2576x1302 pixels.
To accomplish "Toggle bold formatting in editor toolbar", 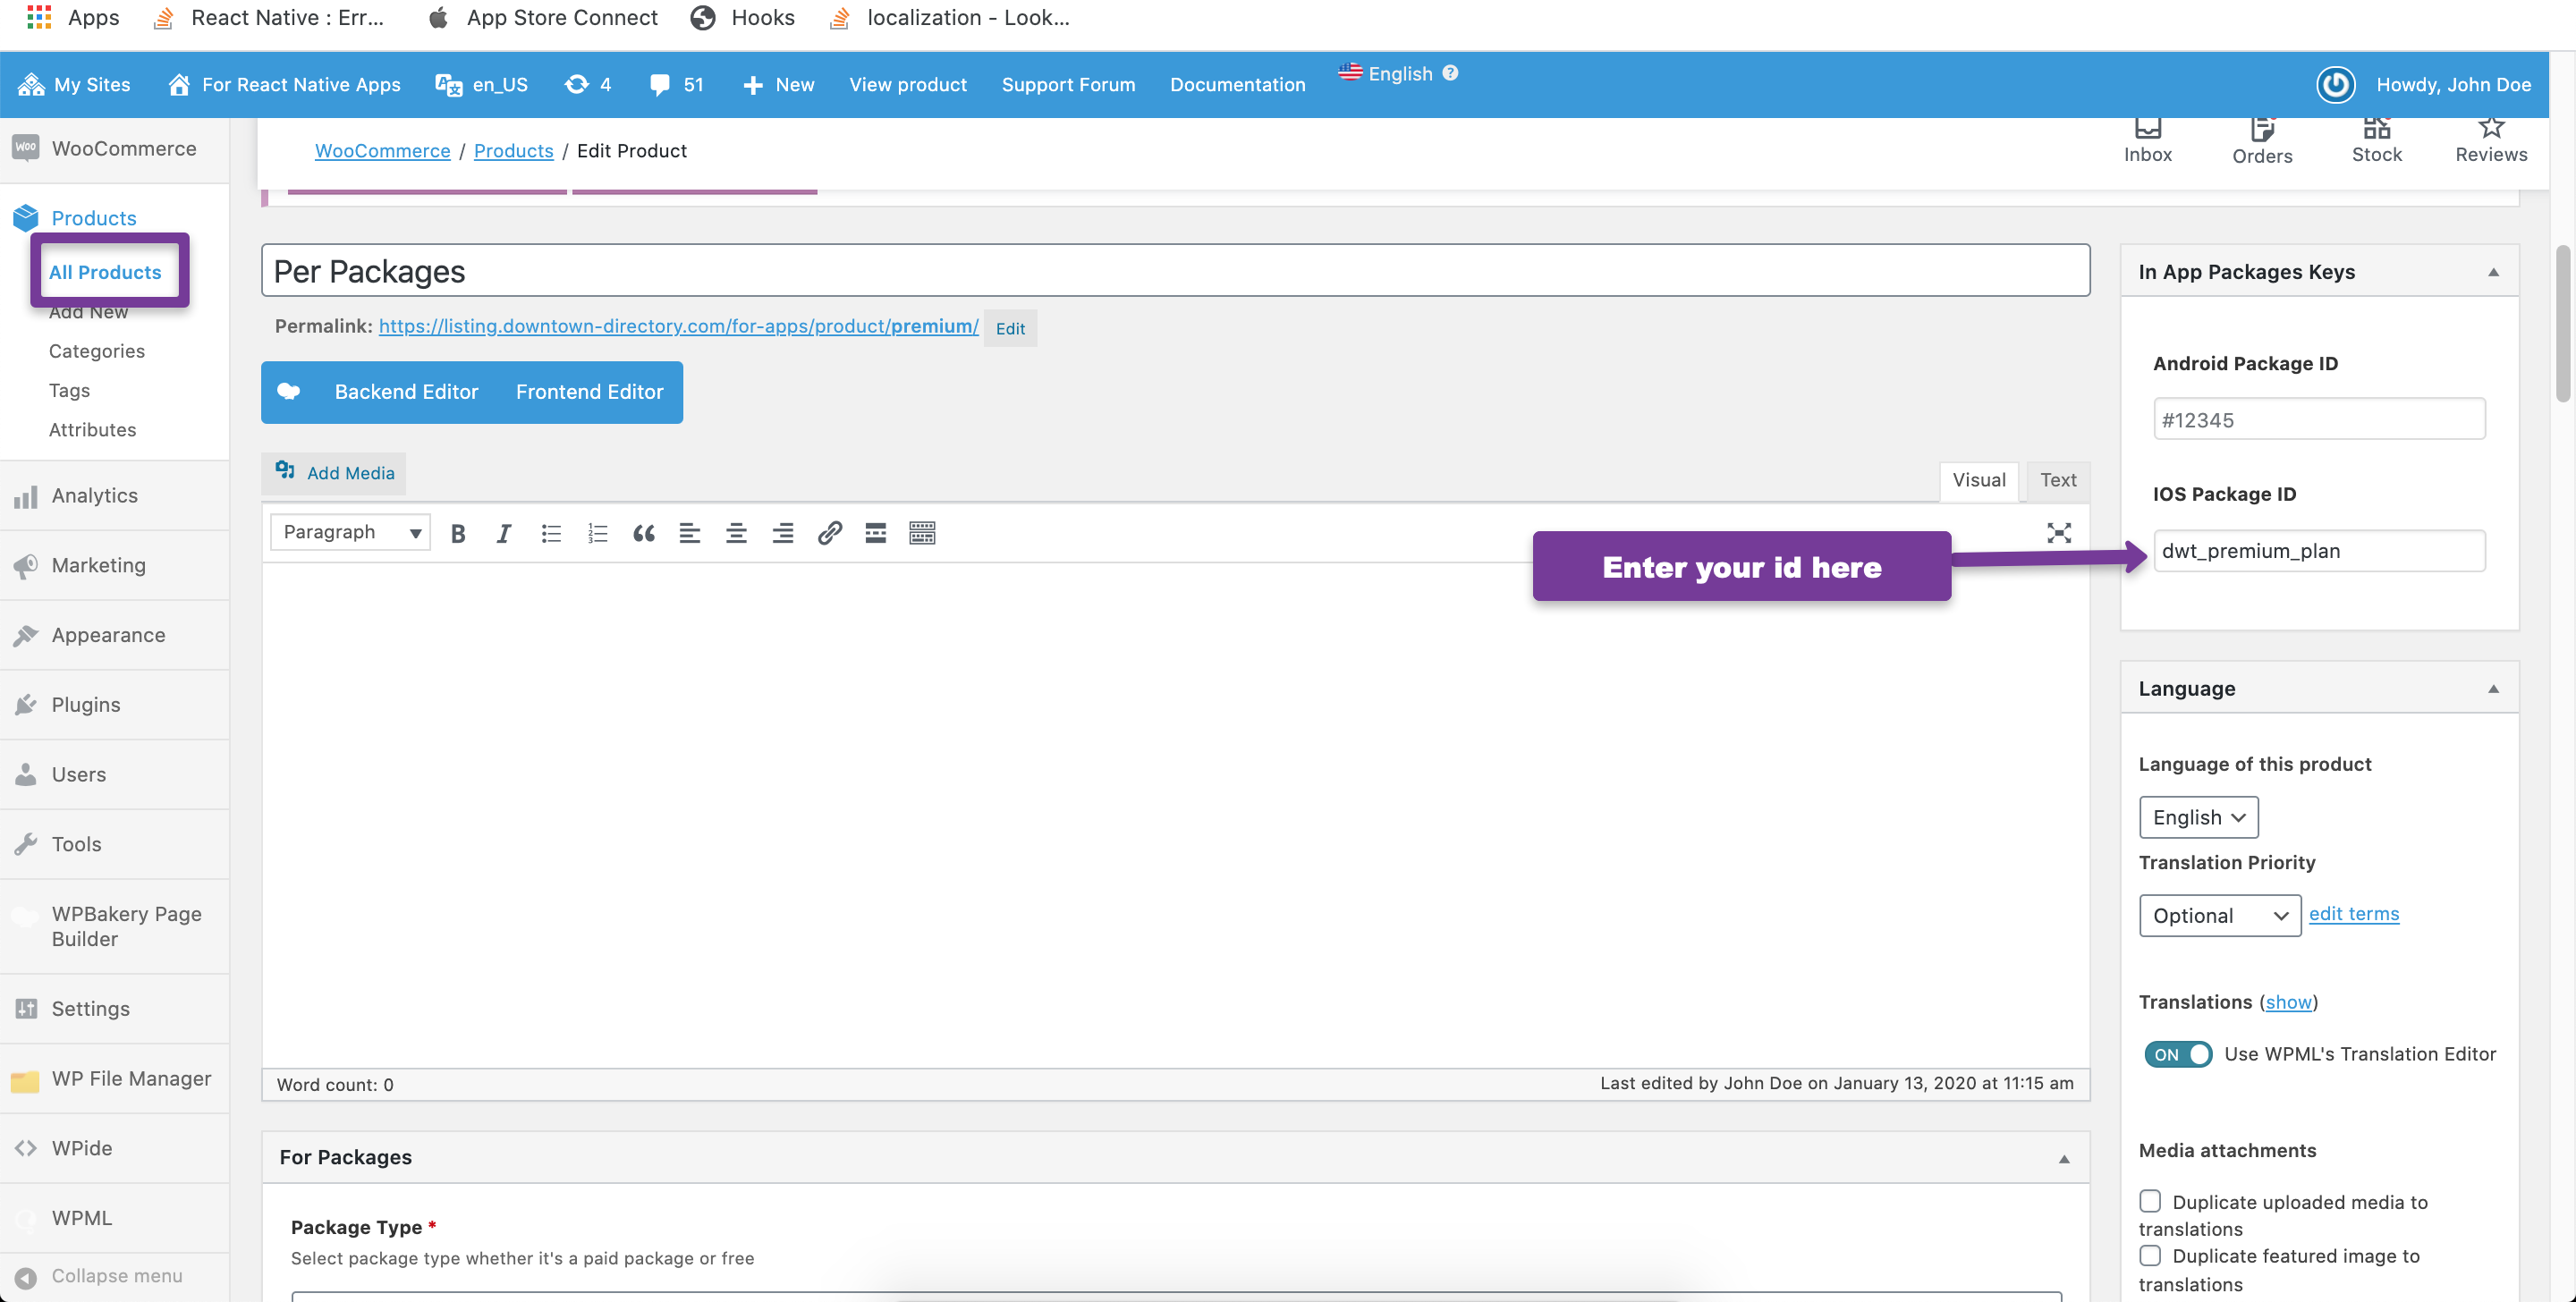I will [458, 533].
